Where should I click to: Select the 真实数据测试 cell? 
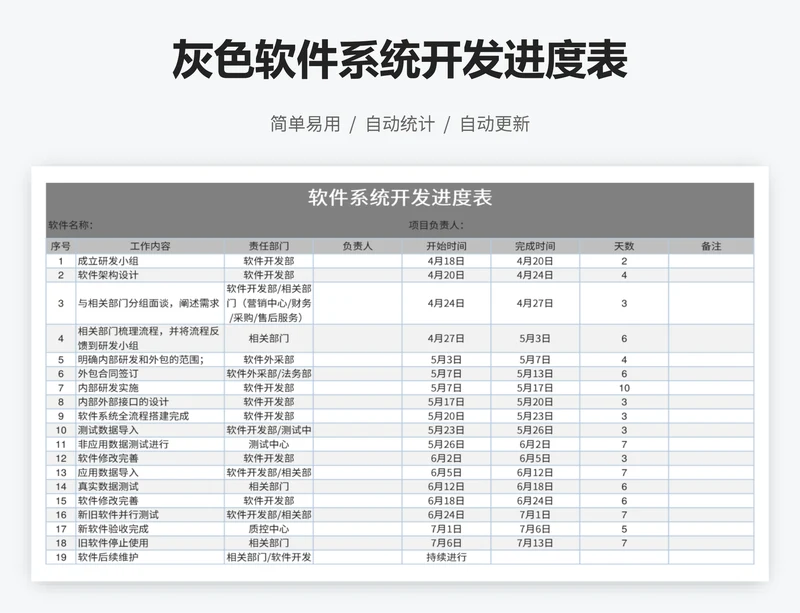[x=150, y=486]
